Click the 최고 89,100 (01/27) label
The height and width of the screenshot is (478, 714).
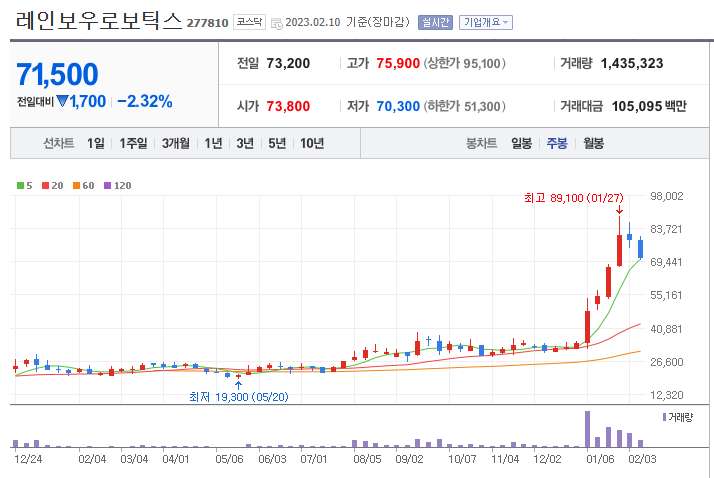(573, 198)
